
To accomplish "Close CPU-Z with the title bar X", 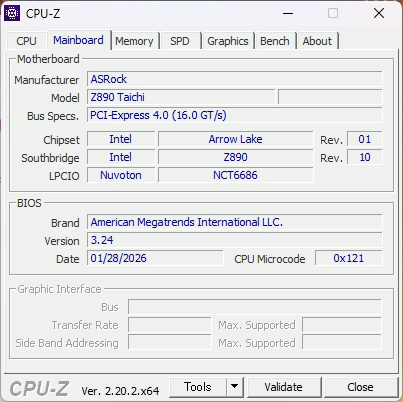I will (x=379, y=13).
